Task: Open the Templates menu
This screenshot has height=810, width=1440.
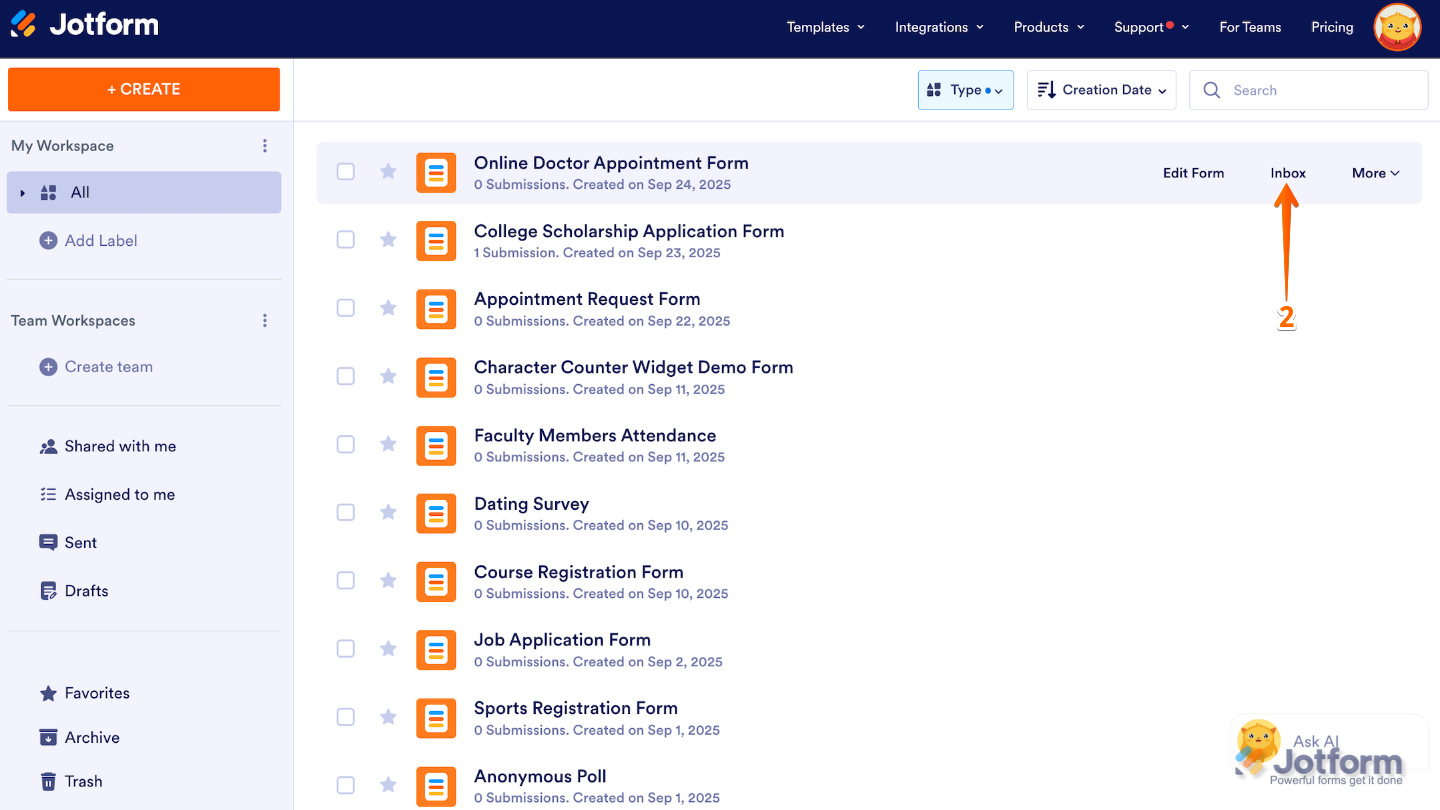Action: [825, 27]
